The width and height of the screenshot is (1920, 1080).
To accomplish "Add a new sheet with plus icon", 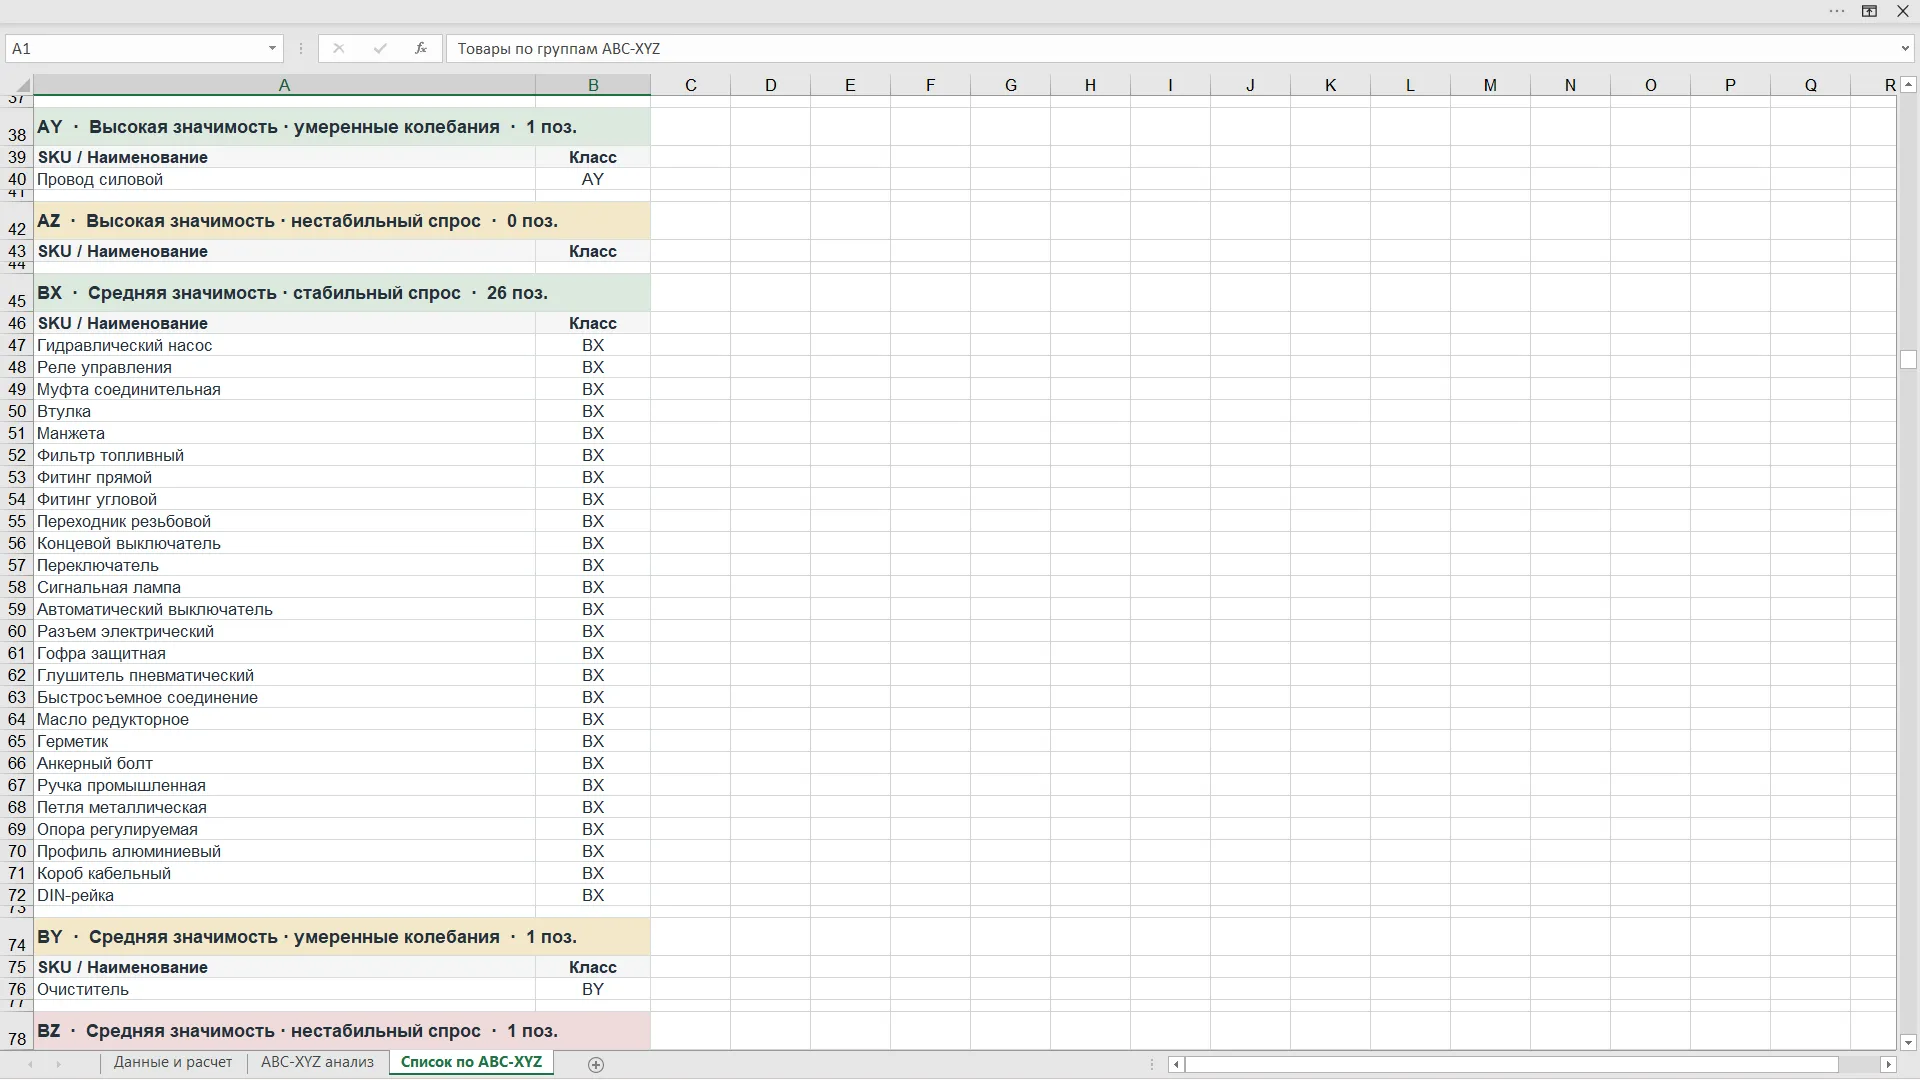I will 596,1065.
